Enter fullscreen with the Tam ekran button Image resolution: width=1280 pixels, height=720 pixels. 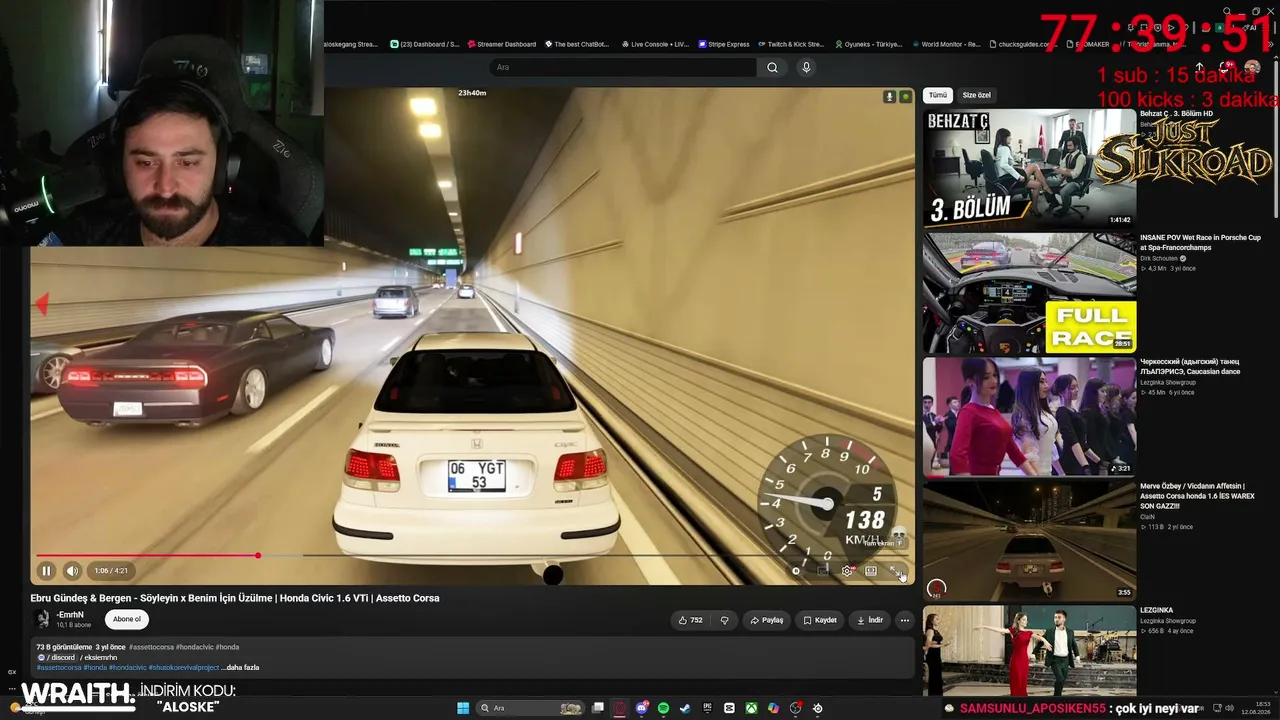(x=897, y=571)
